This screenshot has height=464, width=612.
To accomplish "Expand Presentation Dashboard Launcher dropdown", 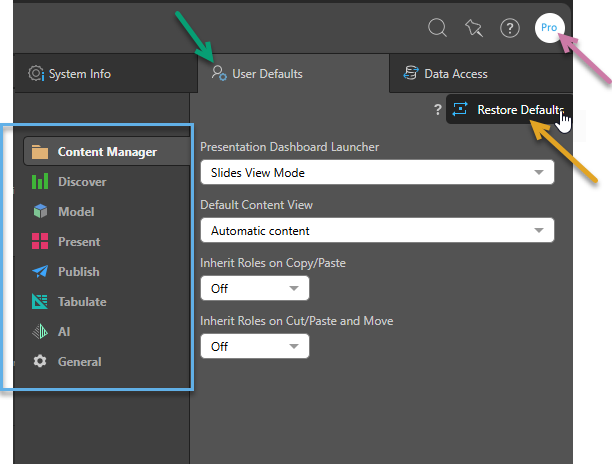I will coord(377,172).
